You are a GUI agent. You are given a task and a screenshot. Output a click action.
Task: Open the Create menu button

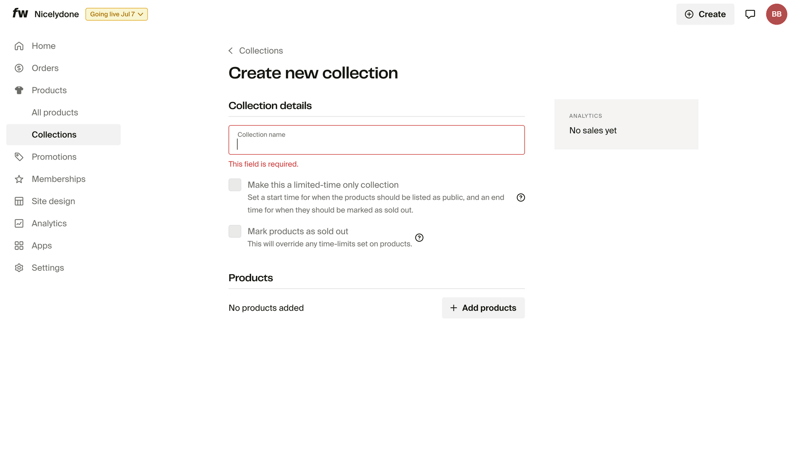[705, 14]
